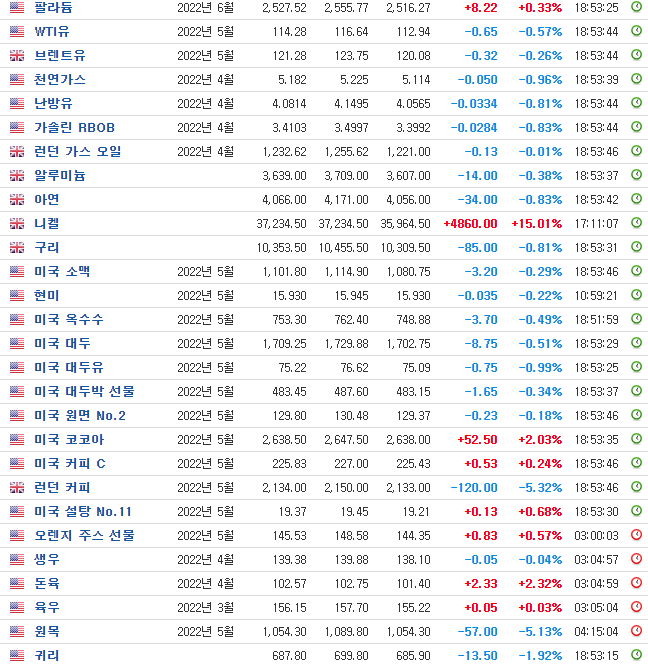This screenshot has width=648, height=666.
Task: Open the WTI유 commodity link
Action: pos(52,31)
